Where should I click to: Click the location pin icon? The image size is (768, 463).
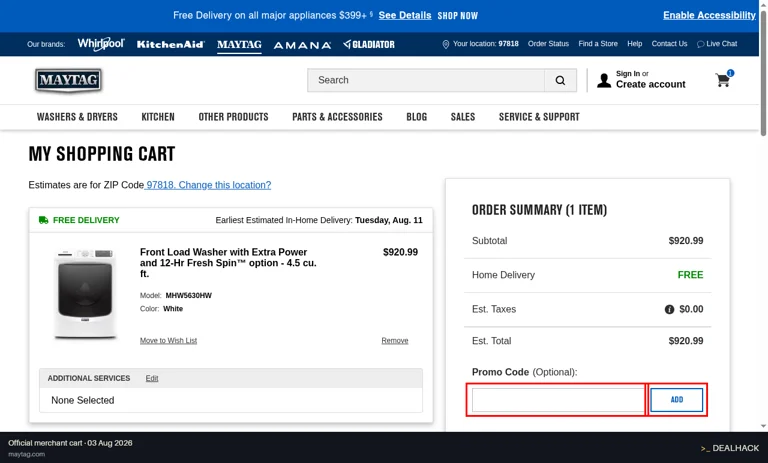(x=446, y=44)
